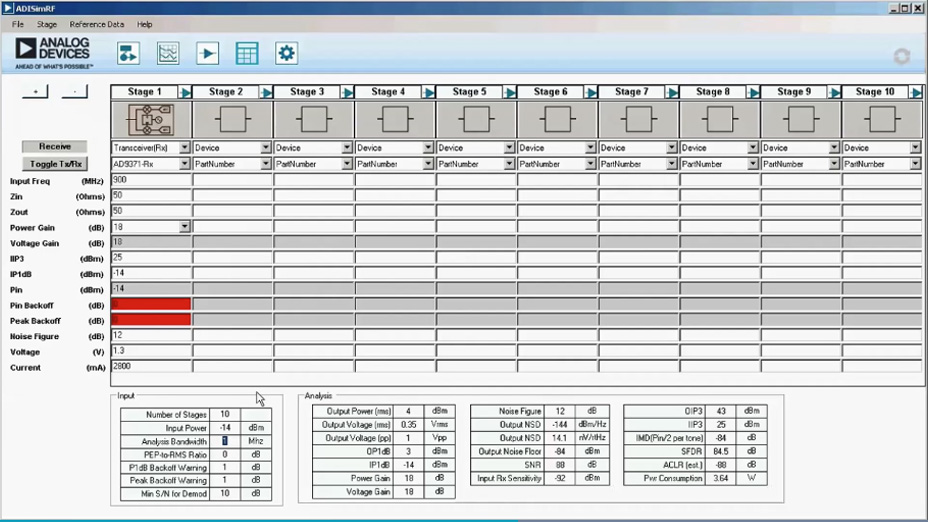This screenshot has width=928, height=522.
Task: Select the Stage 3 empty block symbol
Action: [x=313, y=119]
